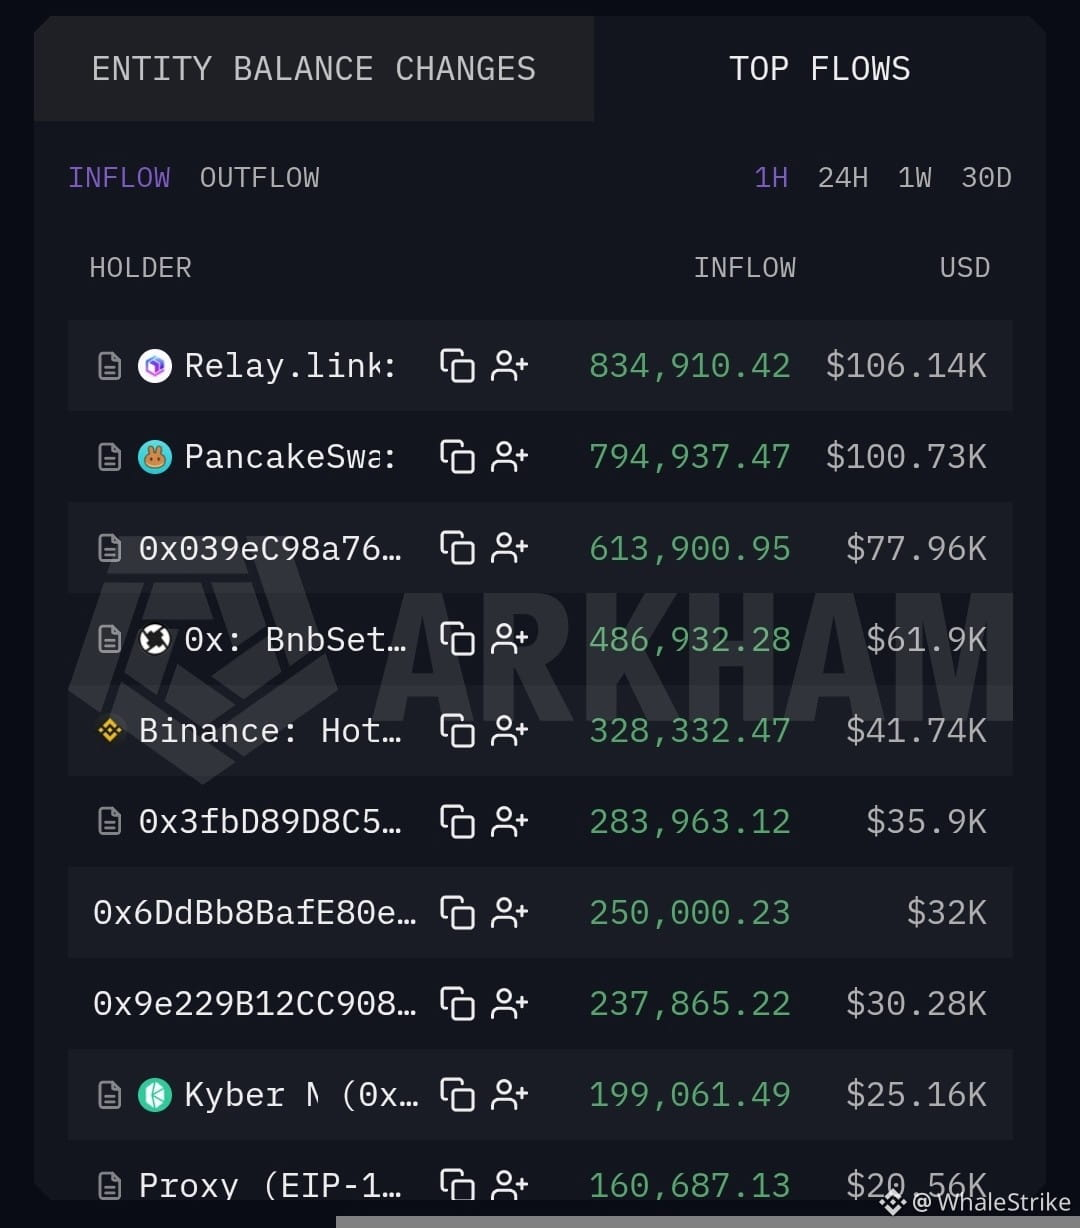Choose the 1W time range
Viewport: 1080px width, 1228px height.
click(x=915, y=178)
